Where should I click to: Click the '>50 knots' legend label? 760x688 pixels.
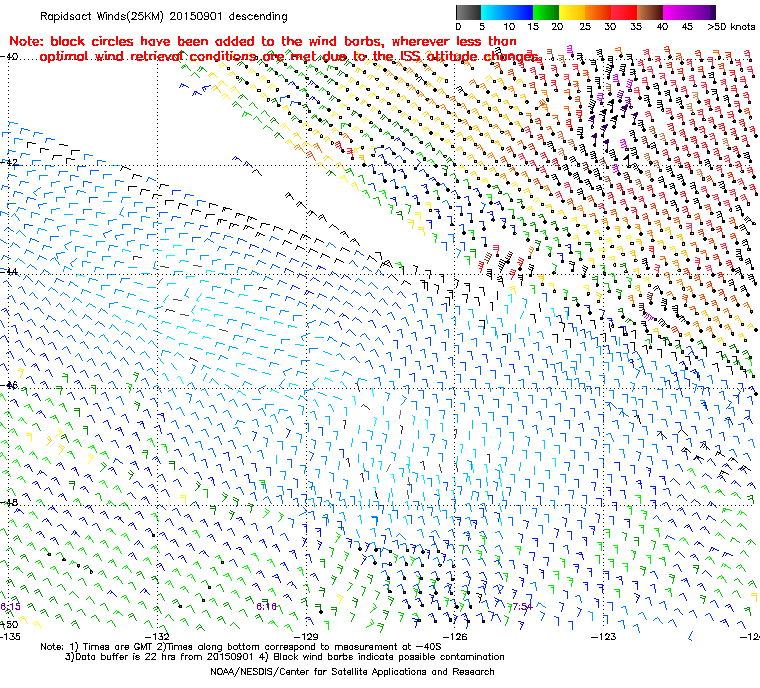point(731,27)
